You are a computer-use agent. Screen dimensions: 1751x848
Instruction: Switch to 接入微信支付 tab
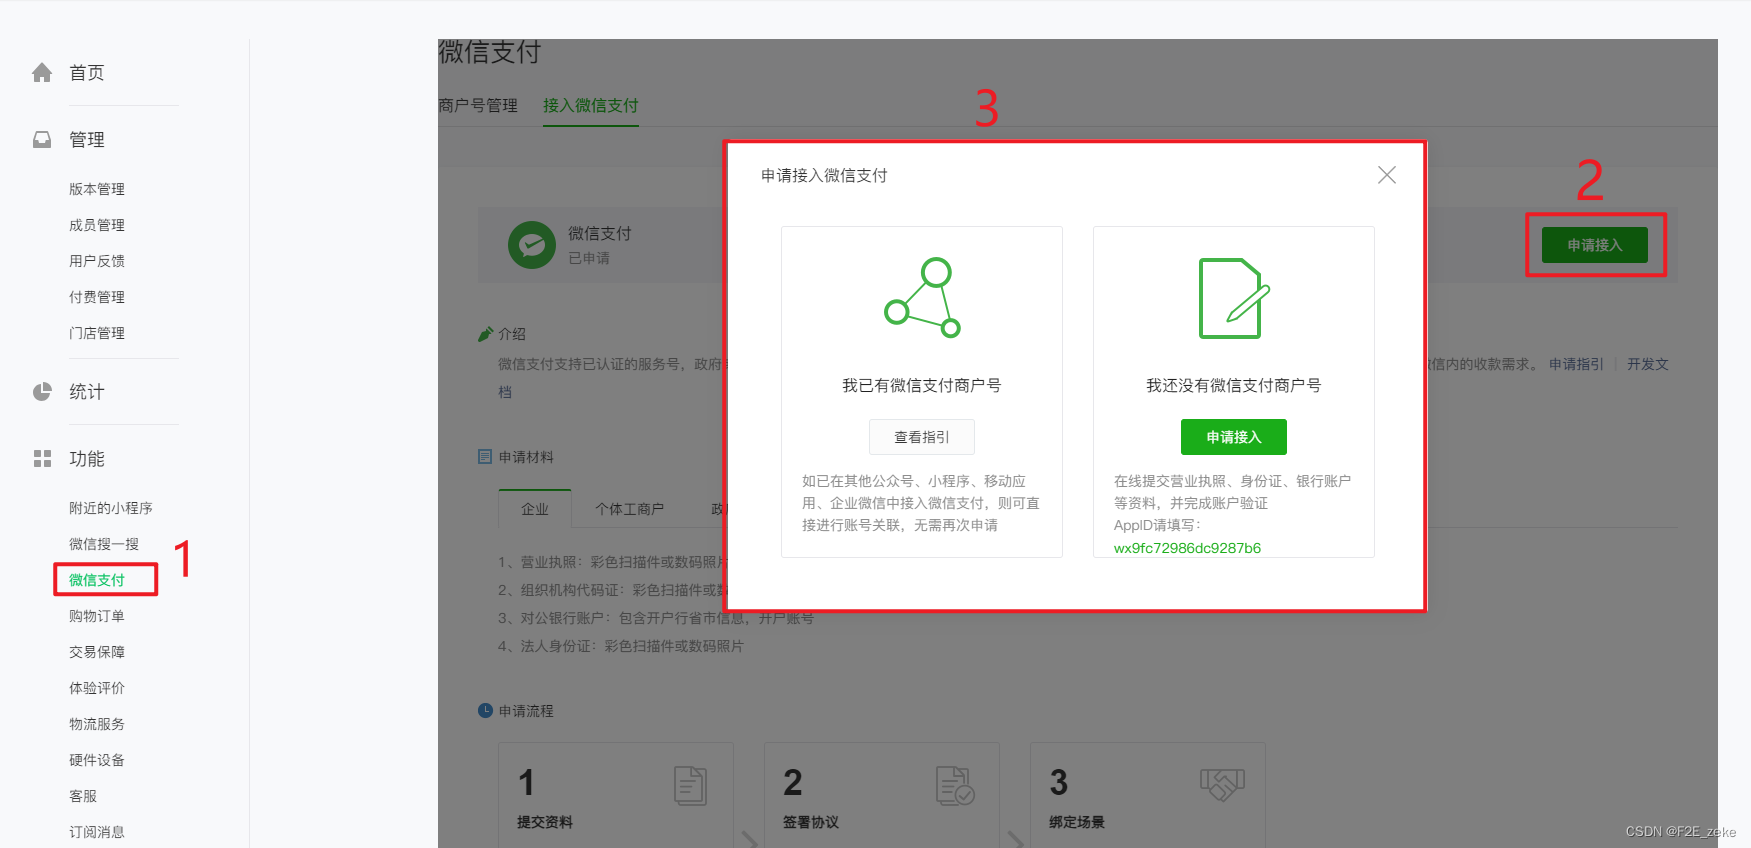click(591, 105)
